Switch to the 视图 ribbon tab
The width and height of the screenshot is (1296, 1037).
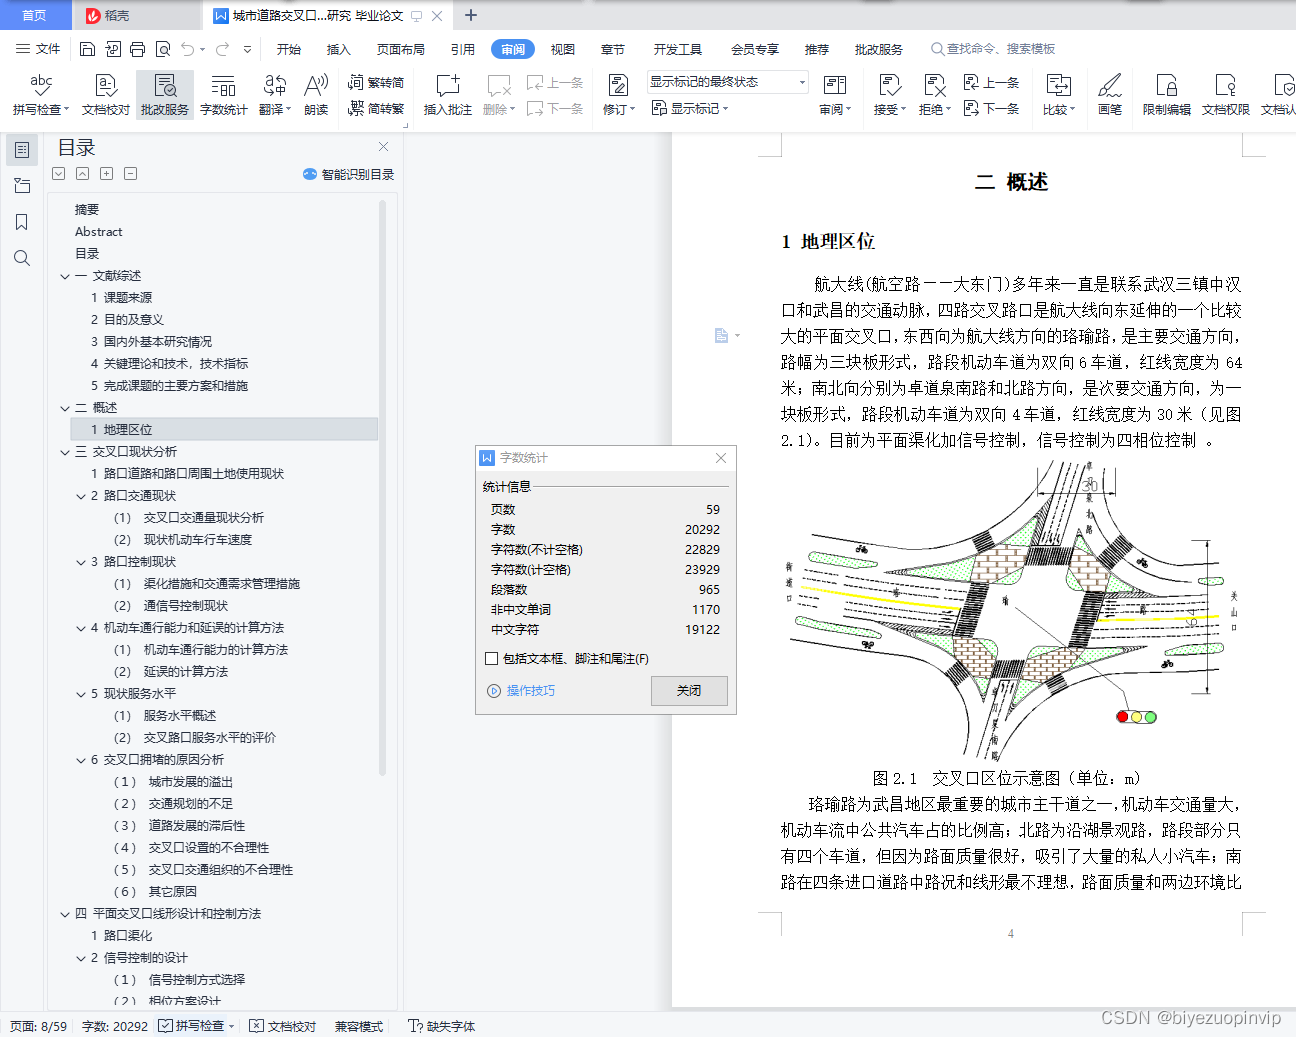(563, 49)
